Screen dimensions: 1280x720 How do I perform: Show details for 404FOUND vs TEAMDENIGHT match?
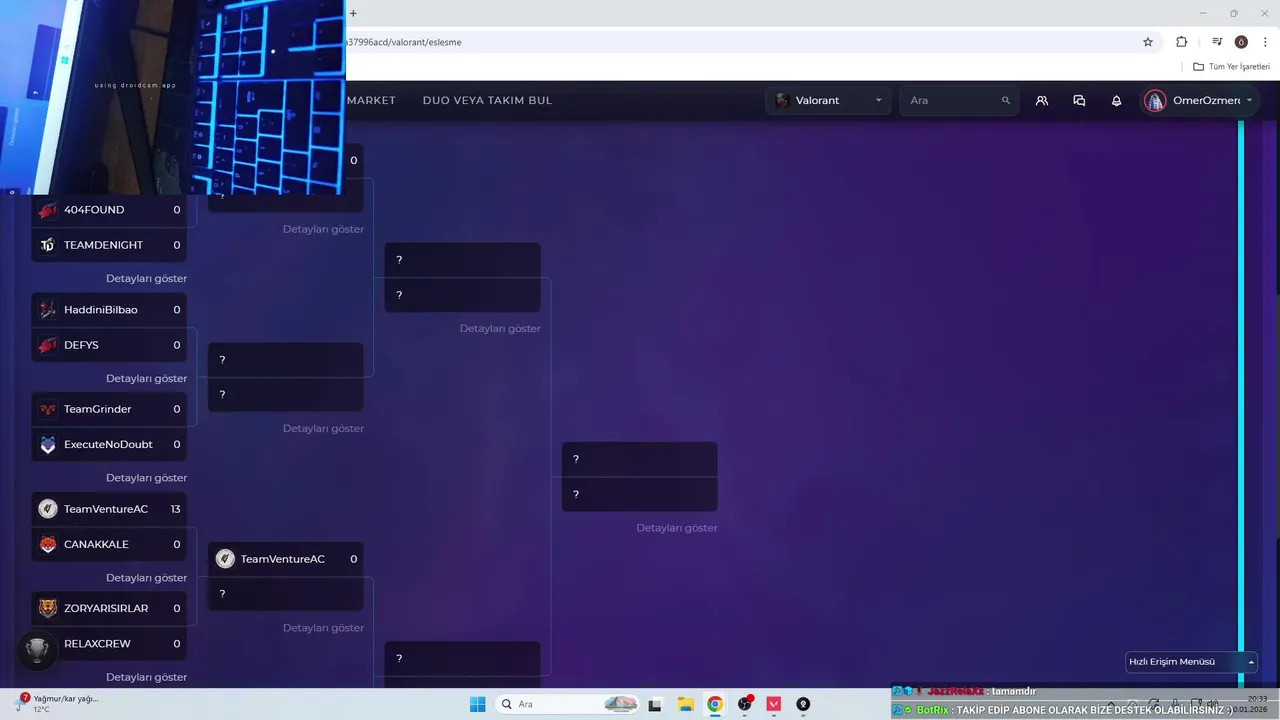147,279
